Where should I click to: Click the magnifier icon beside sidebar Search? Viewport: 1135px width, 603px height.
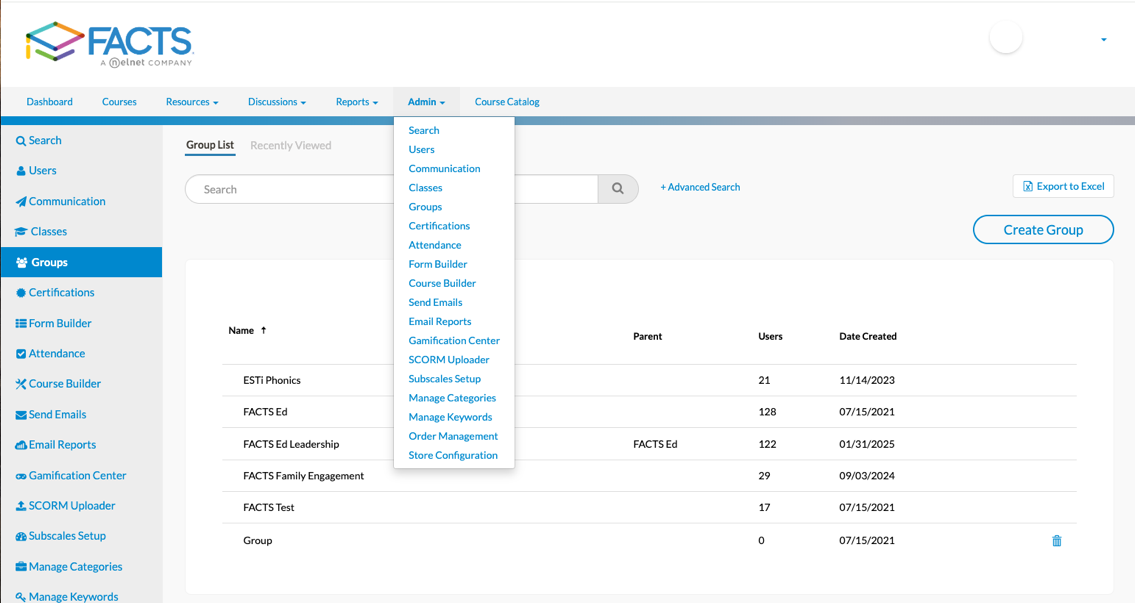(21, 141)
